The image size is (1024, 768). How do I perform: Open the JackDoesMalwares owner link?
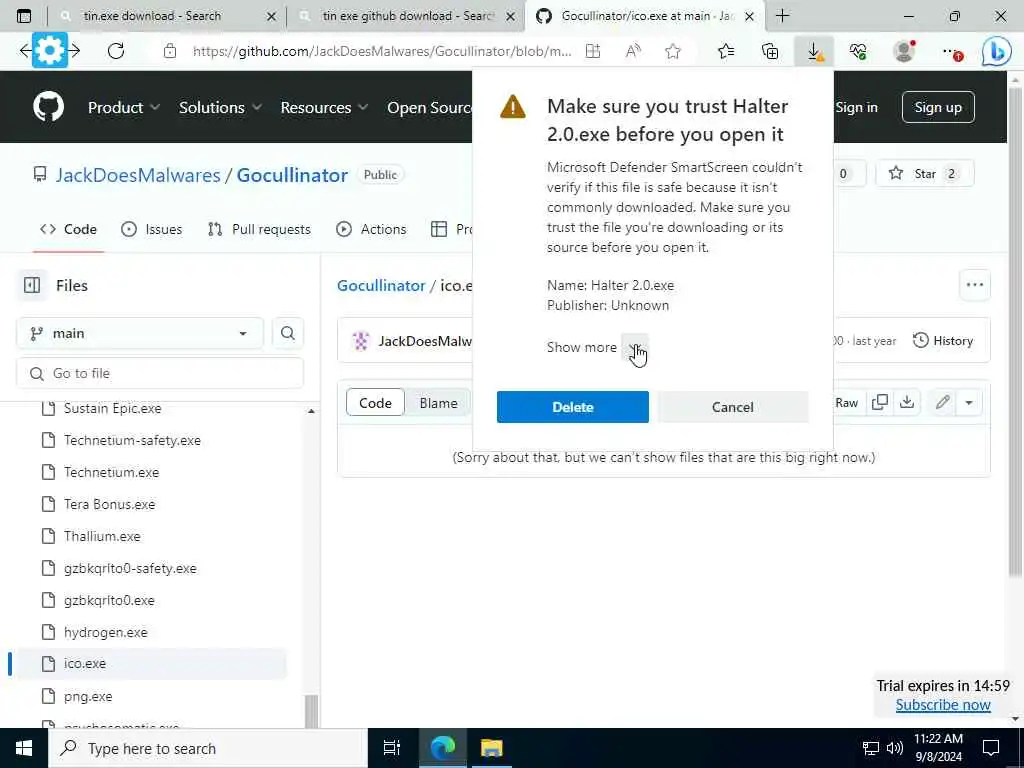click(138, 175)
